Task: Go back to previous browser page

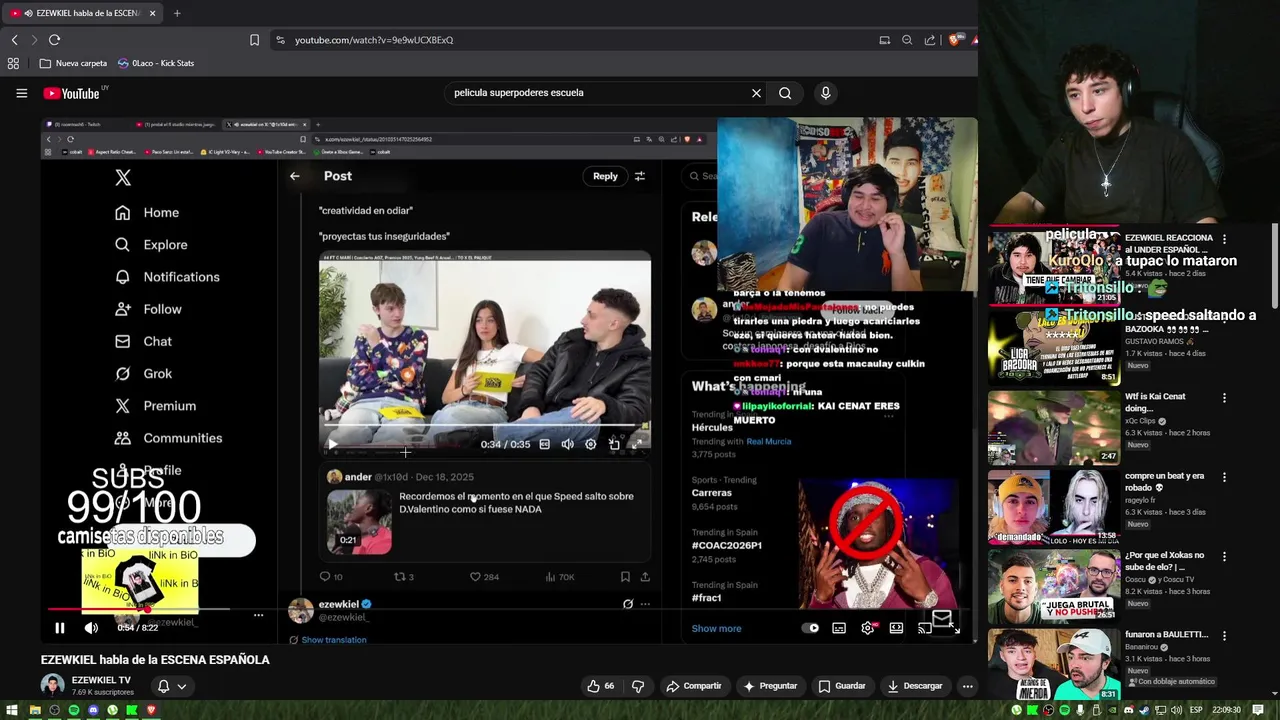Action: pyautogui.click(x=14, y=40)
